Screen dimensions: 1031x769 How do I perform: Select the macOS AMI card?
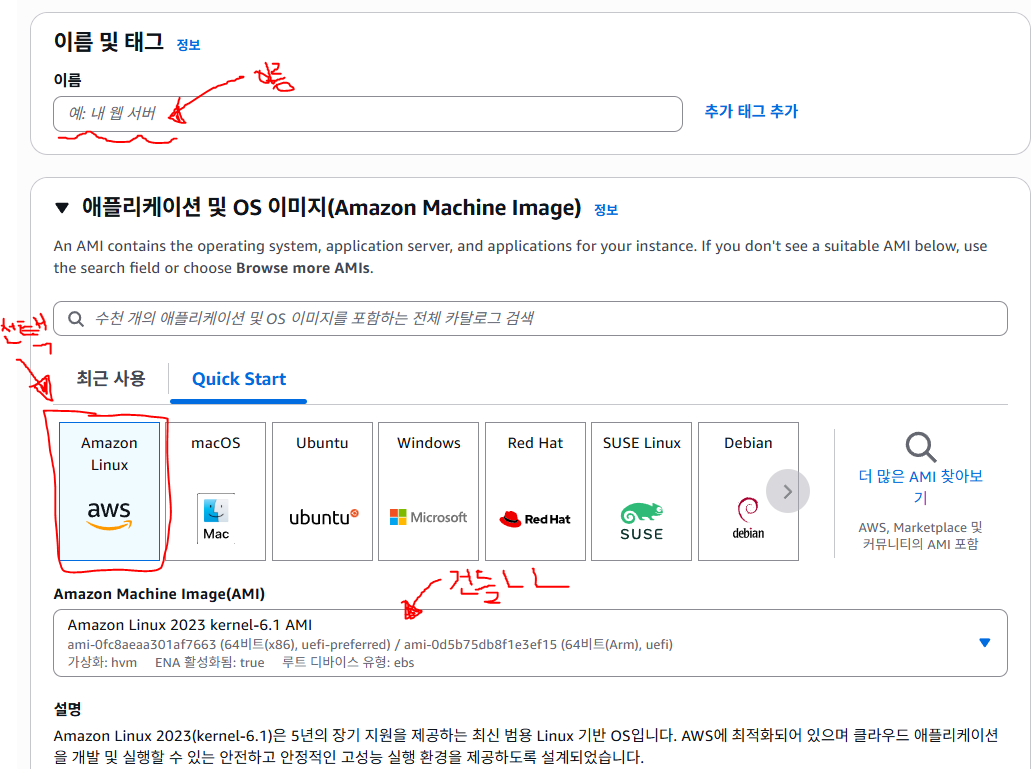[216, 491]
